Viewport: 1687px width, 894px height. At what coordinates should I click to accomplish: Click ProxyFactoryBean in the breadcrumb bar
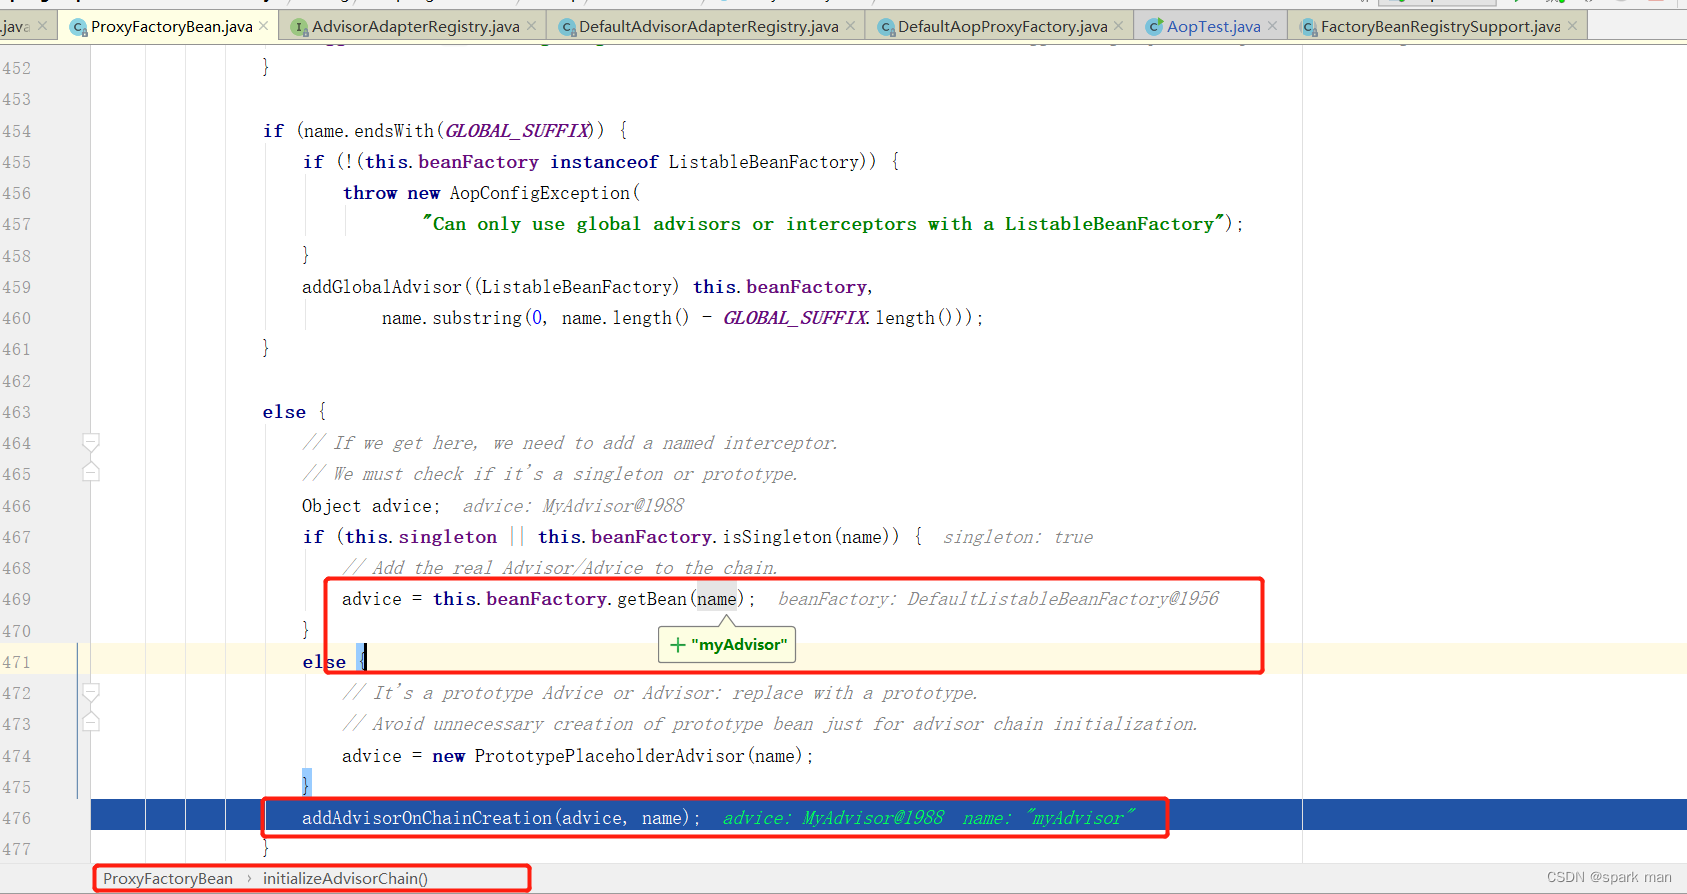(168, 879)
